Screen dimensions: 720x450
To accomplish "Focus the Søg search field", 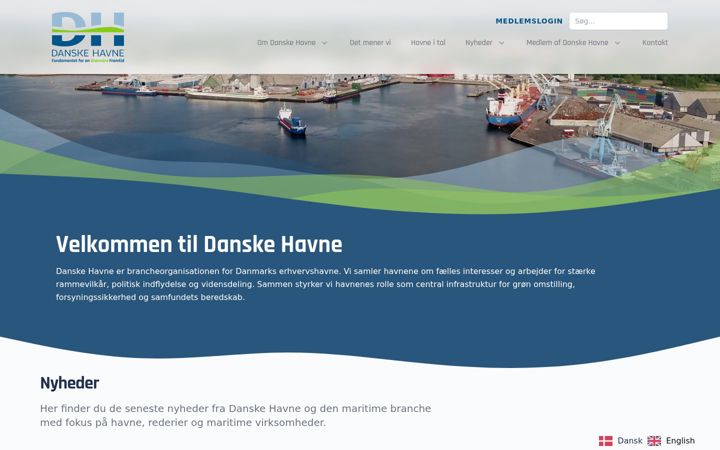I will click(618, 21).
